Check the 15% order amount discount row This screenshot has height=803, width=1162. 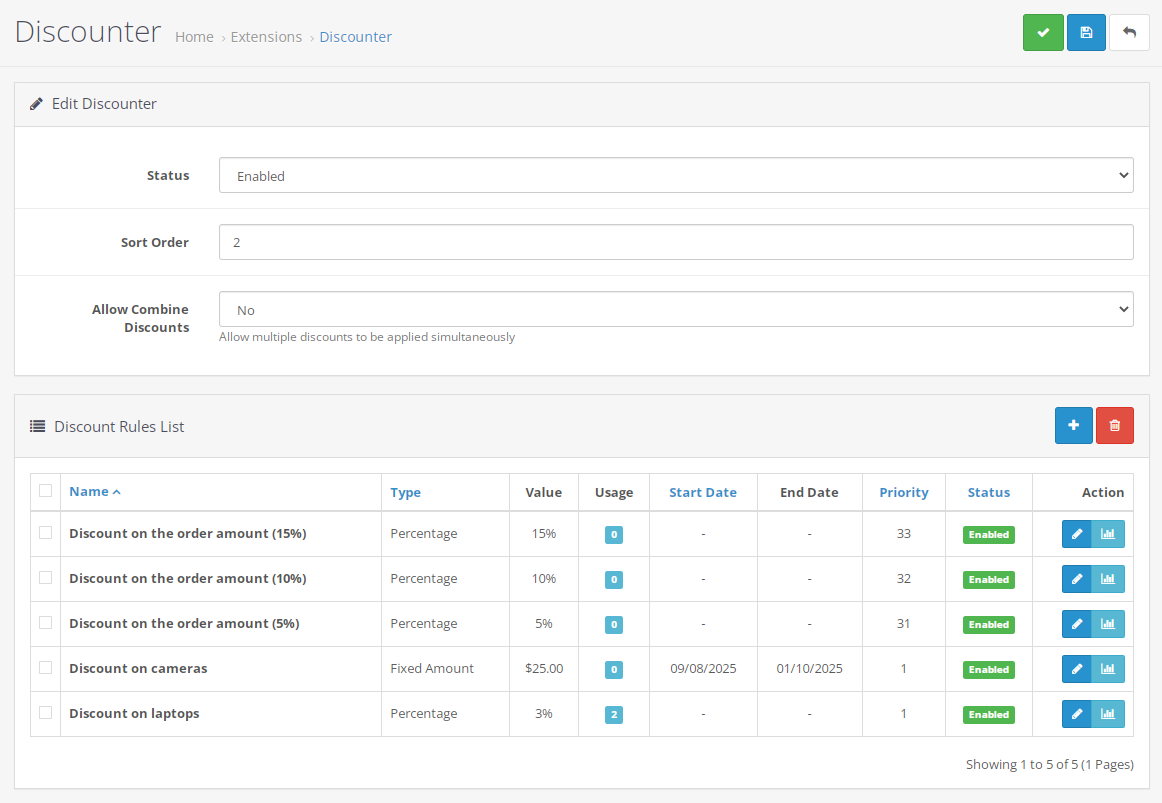(x=45, y=533)
